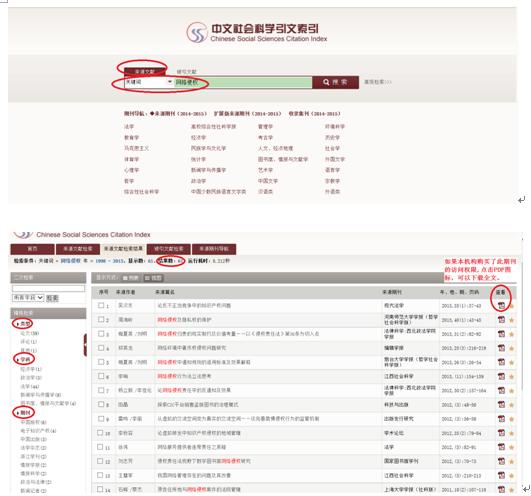Click the magnifier search button in the top form
Viewport: 531px width, 496px height.
[335, 82]
